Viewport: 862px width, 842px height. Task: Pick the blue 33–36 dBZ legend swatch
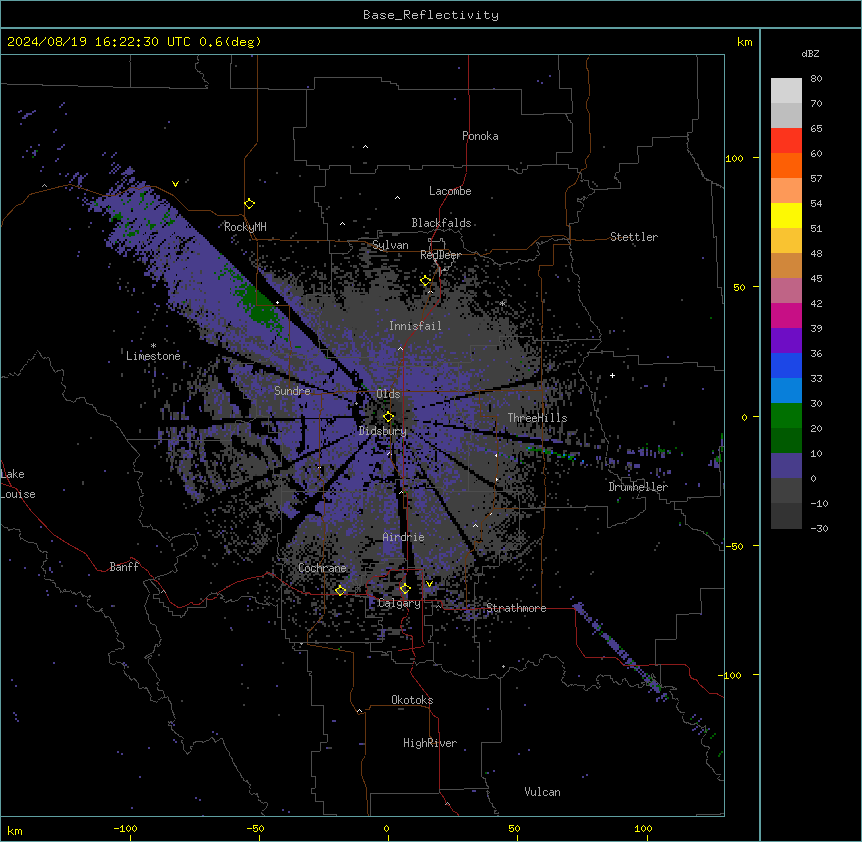(x=786, y=365)
